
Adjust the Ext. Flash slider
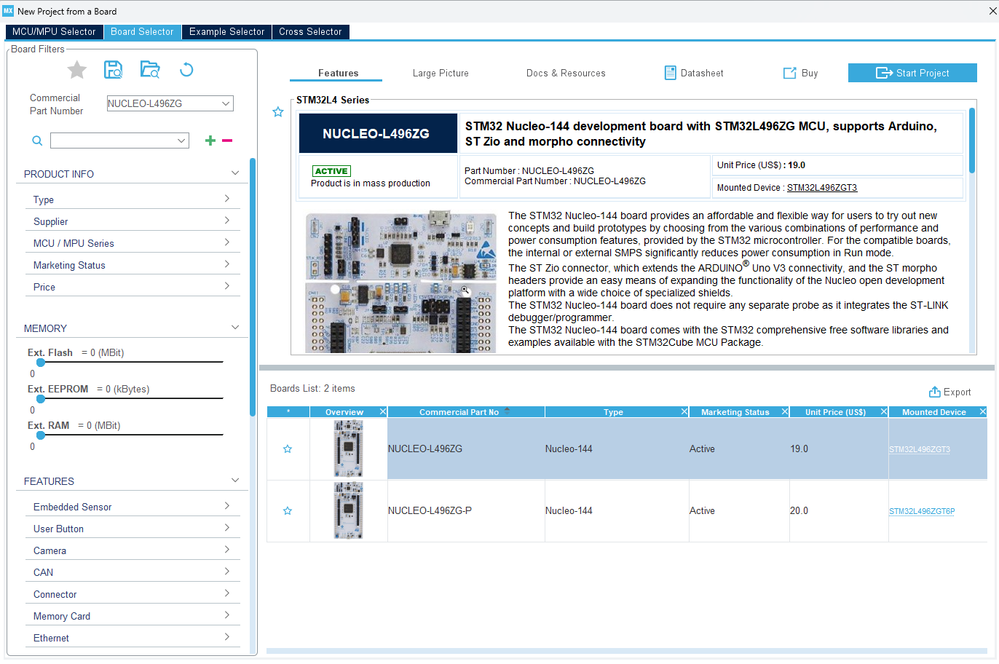[41, 362]
